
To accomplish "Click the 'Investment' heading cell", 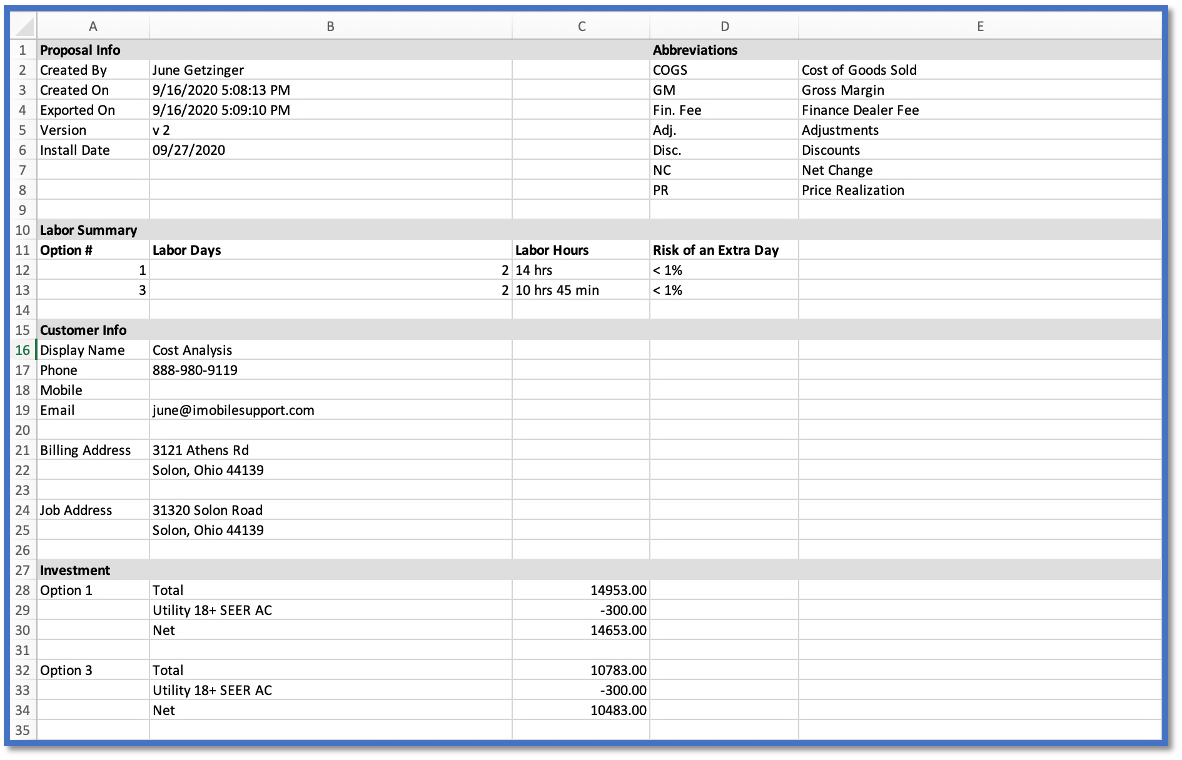I will point(93,570).
